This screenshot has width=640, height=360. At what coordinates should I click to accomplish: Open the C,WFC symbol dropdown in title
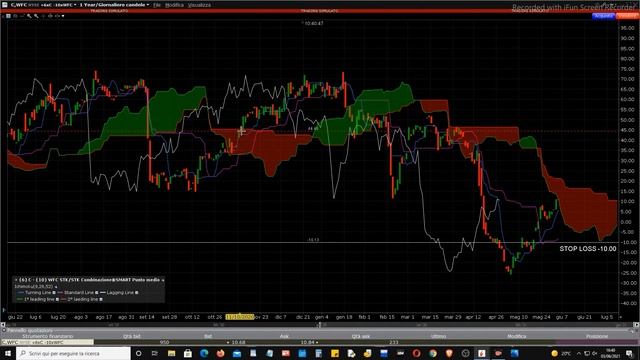coord(75,5)
